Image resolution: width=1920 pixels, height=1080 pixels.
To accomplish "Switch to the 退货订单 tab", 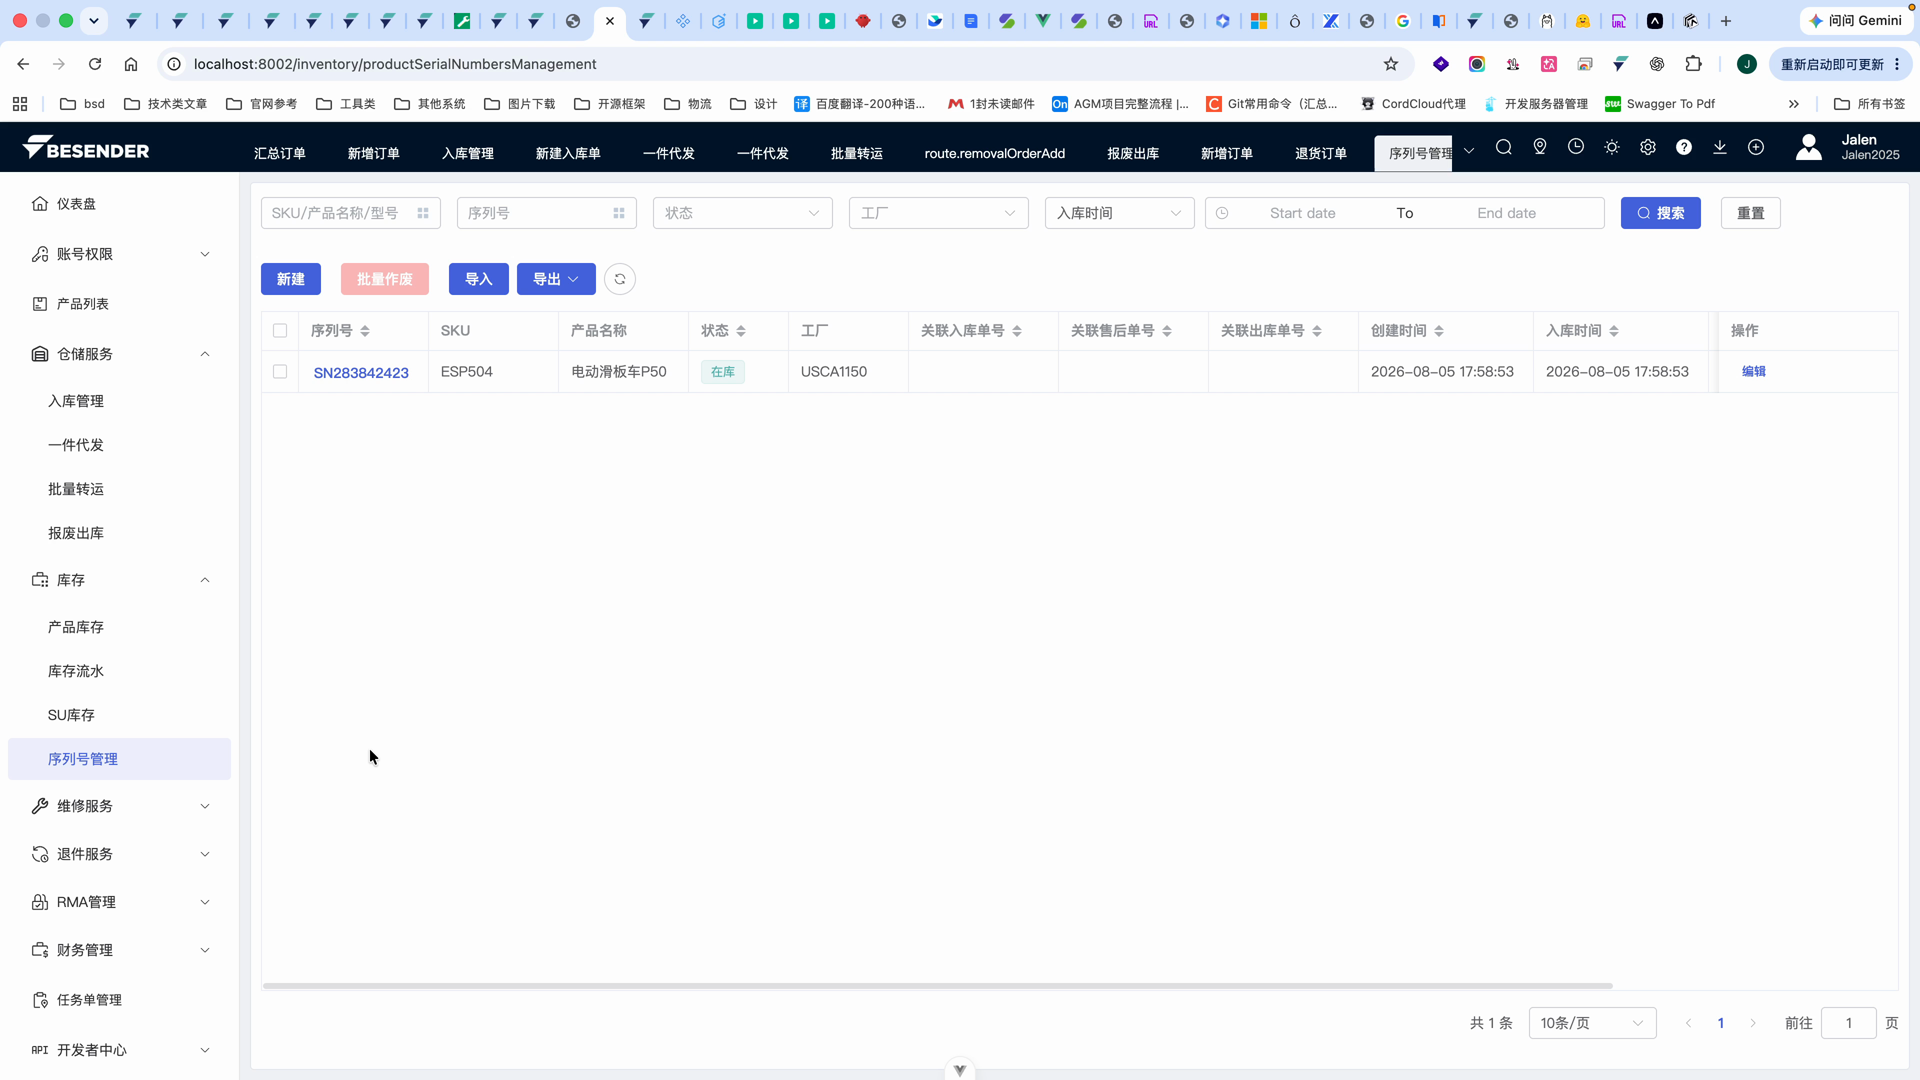I will 1321,154.
